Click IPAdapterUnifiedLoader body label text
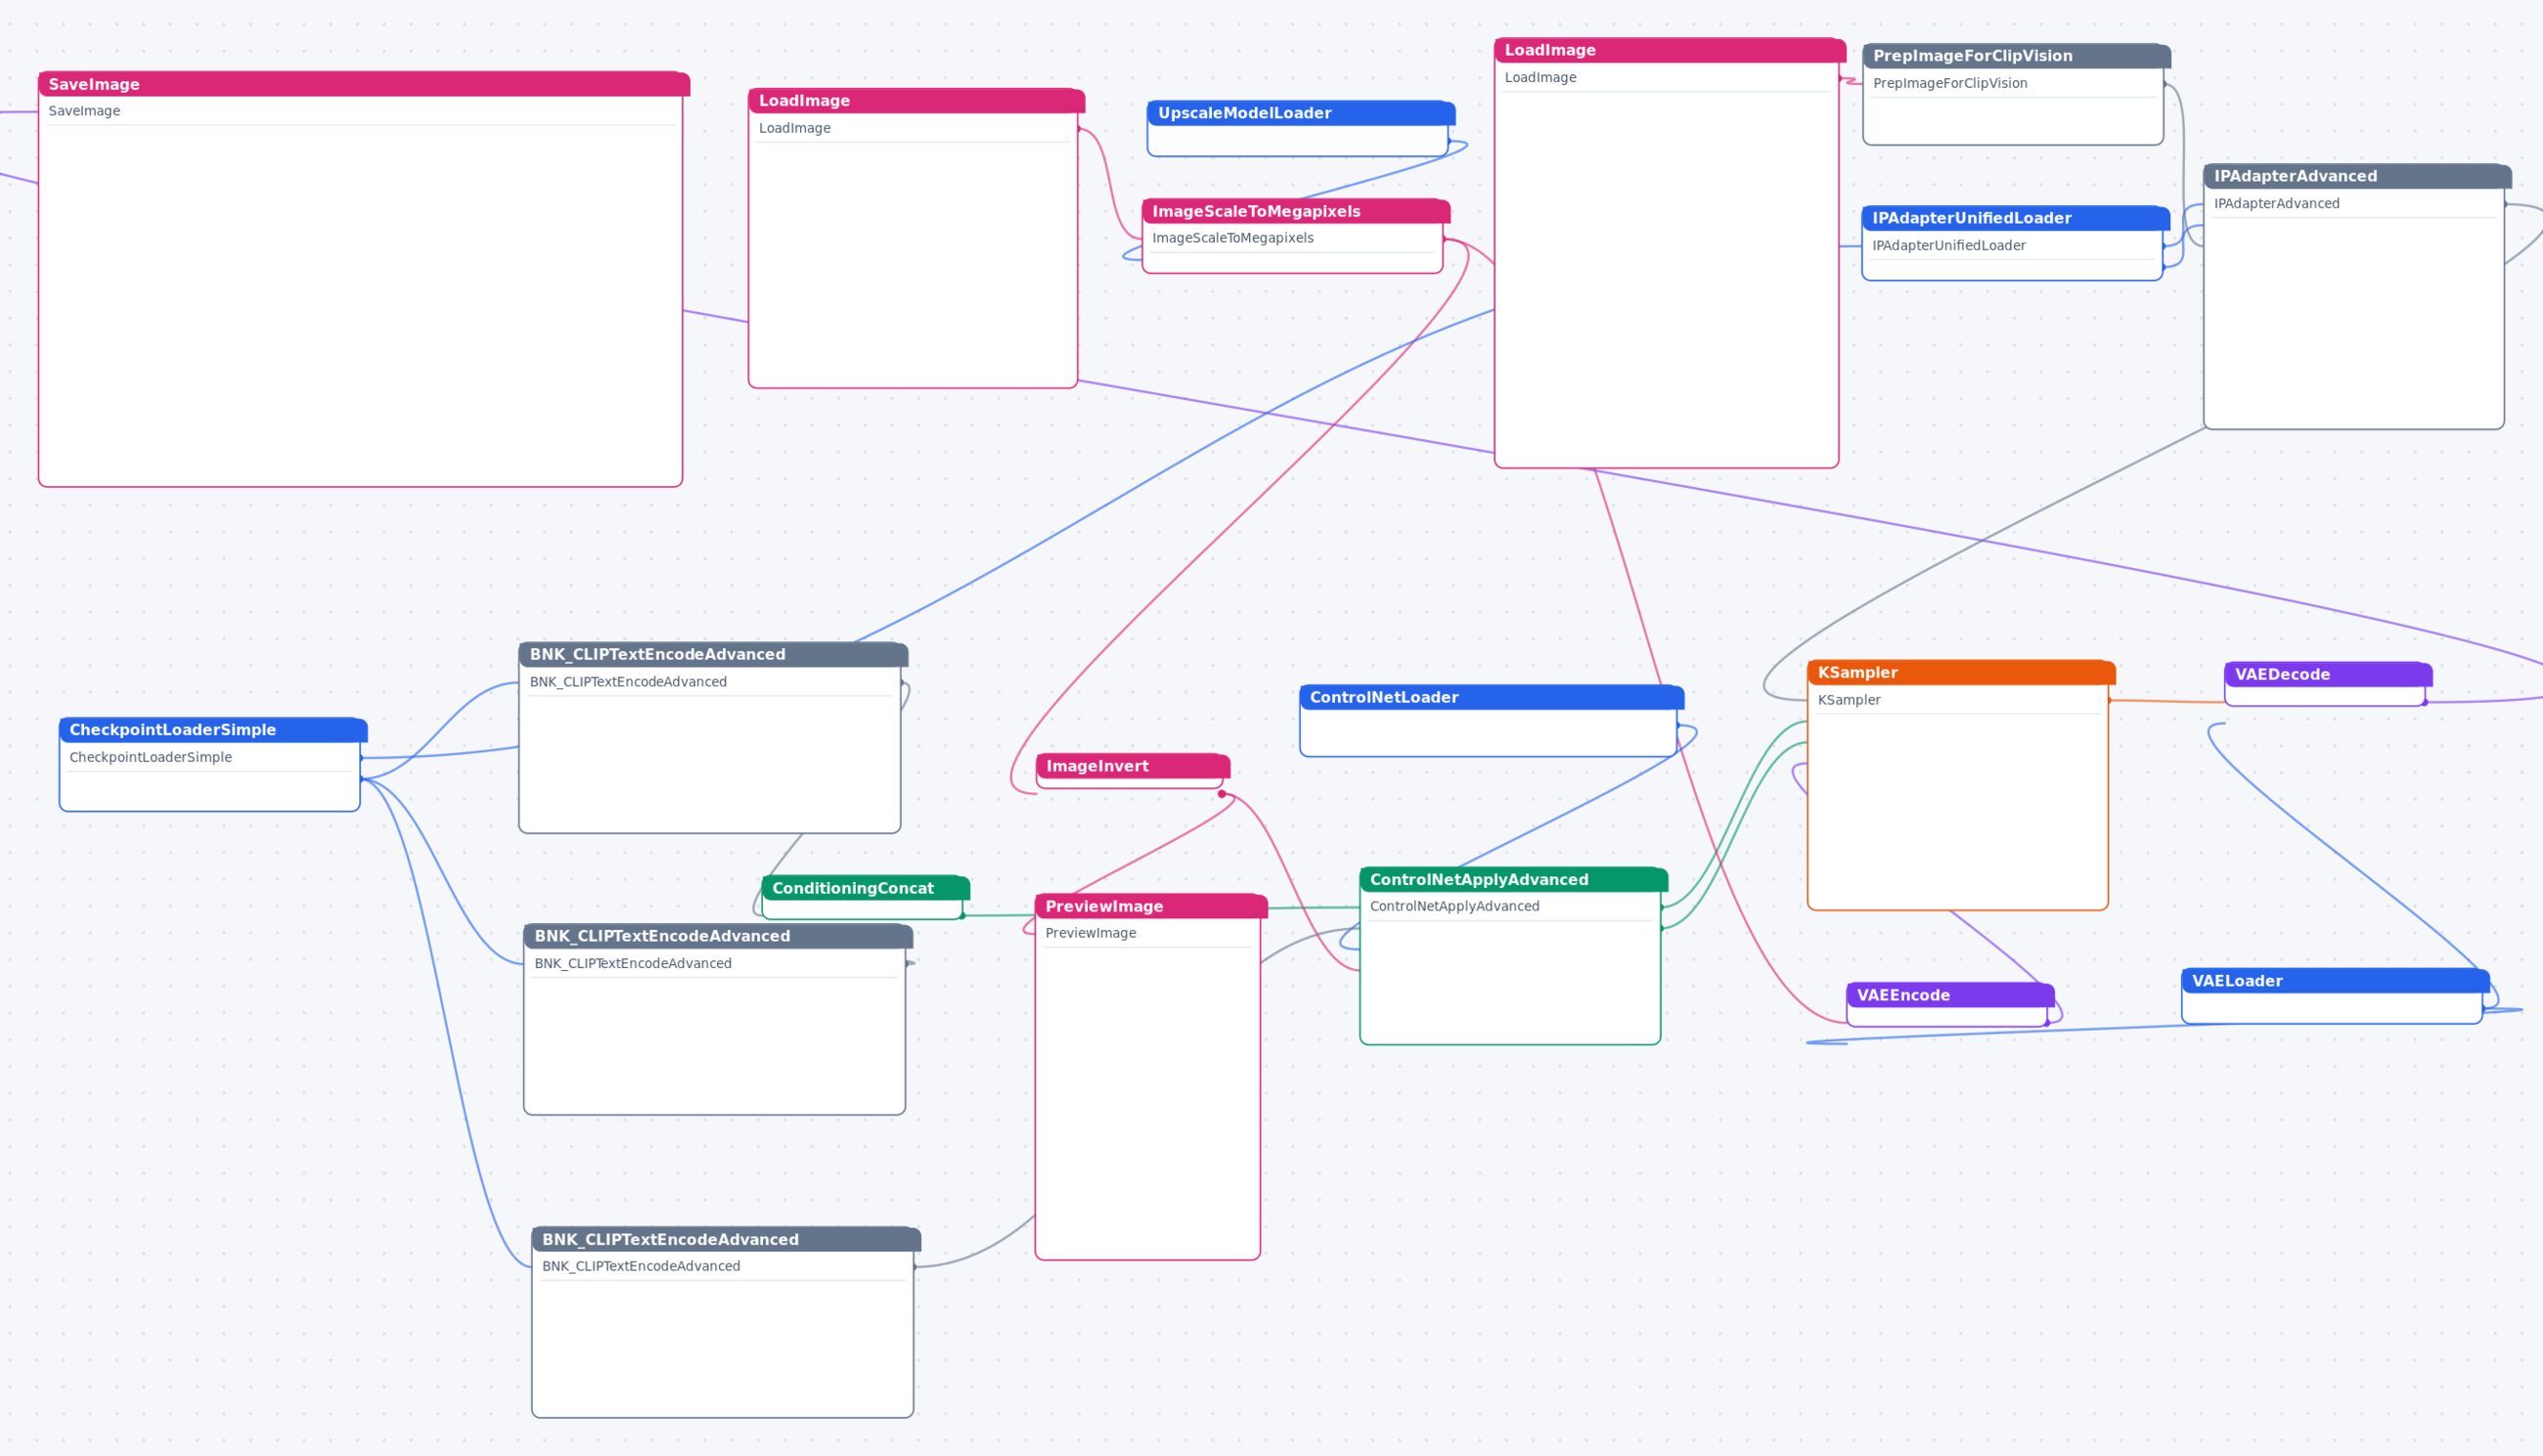 pyautogui.click(x=1949, y=245)
